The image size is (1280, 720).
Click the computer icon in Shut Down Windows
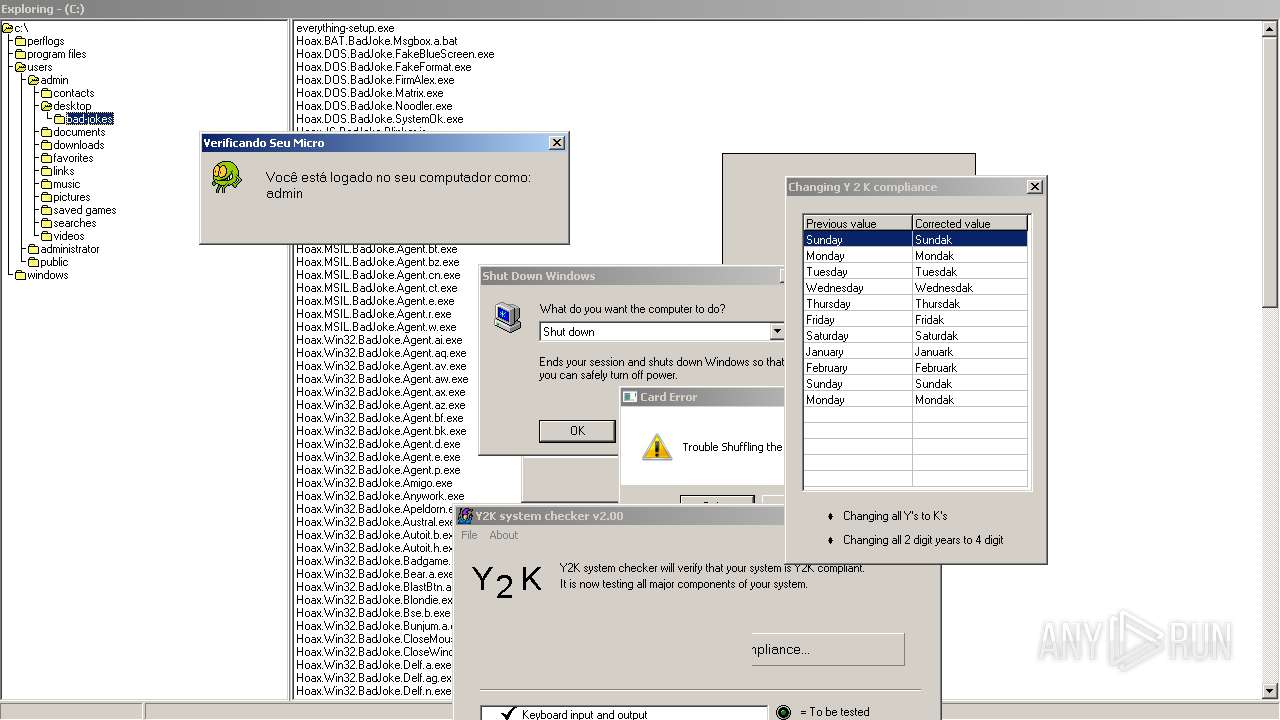[507, 318]
